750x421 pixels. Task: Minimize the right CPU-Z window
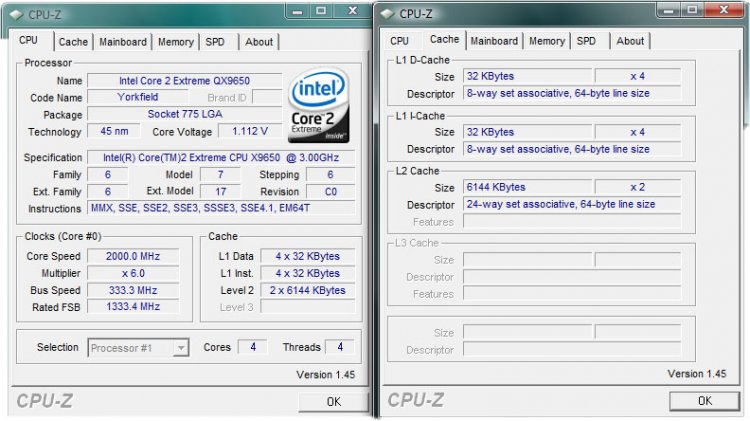tap(669, 10)
